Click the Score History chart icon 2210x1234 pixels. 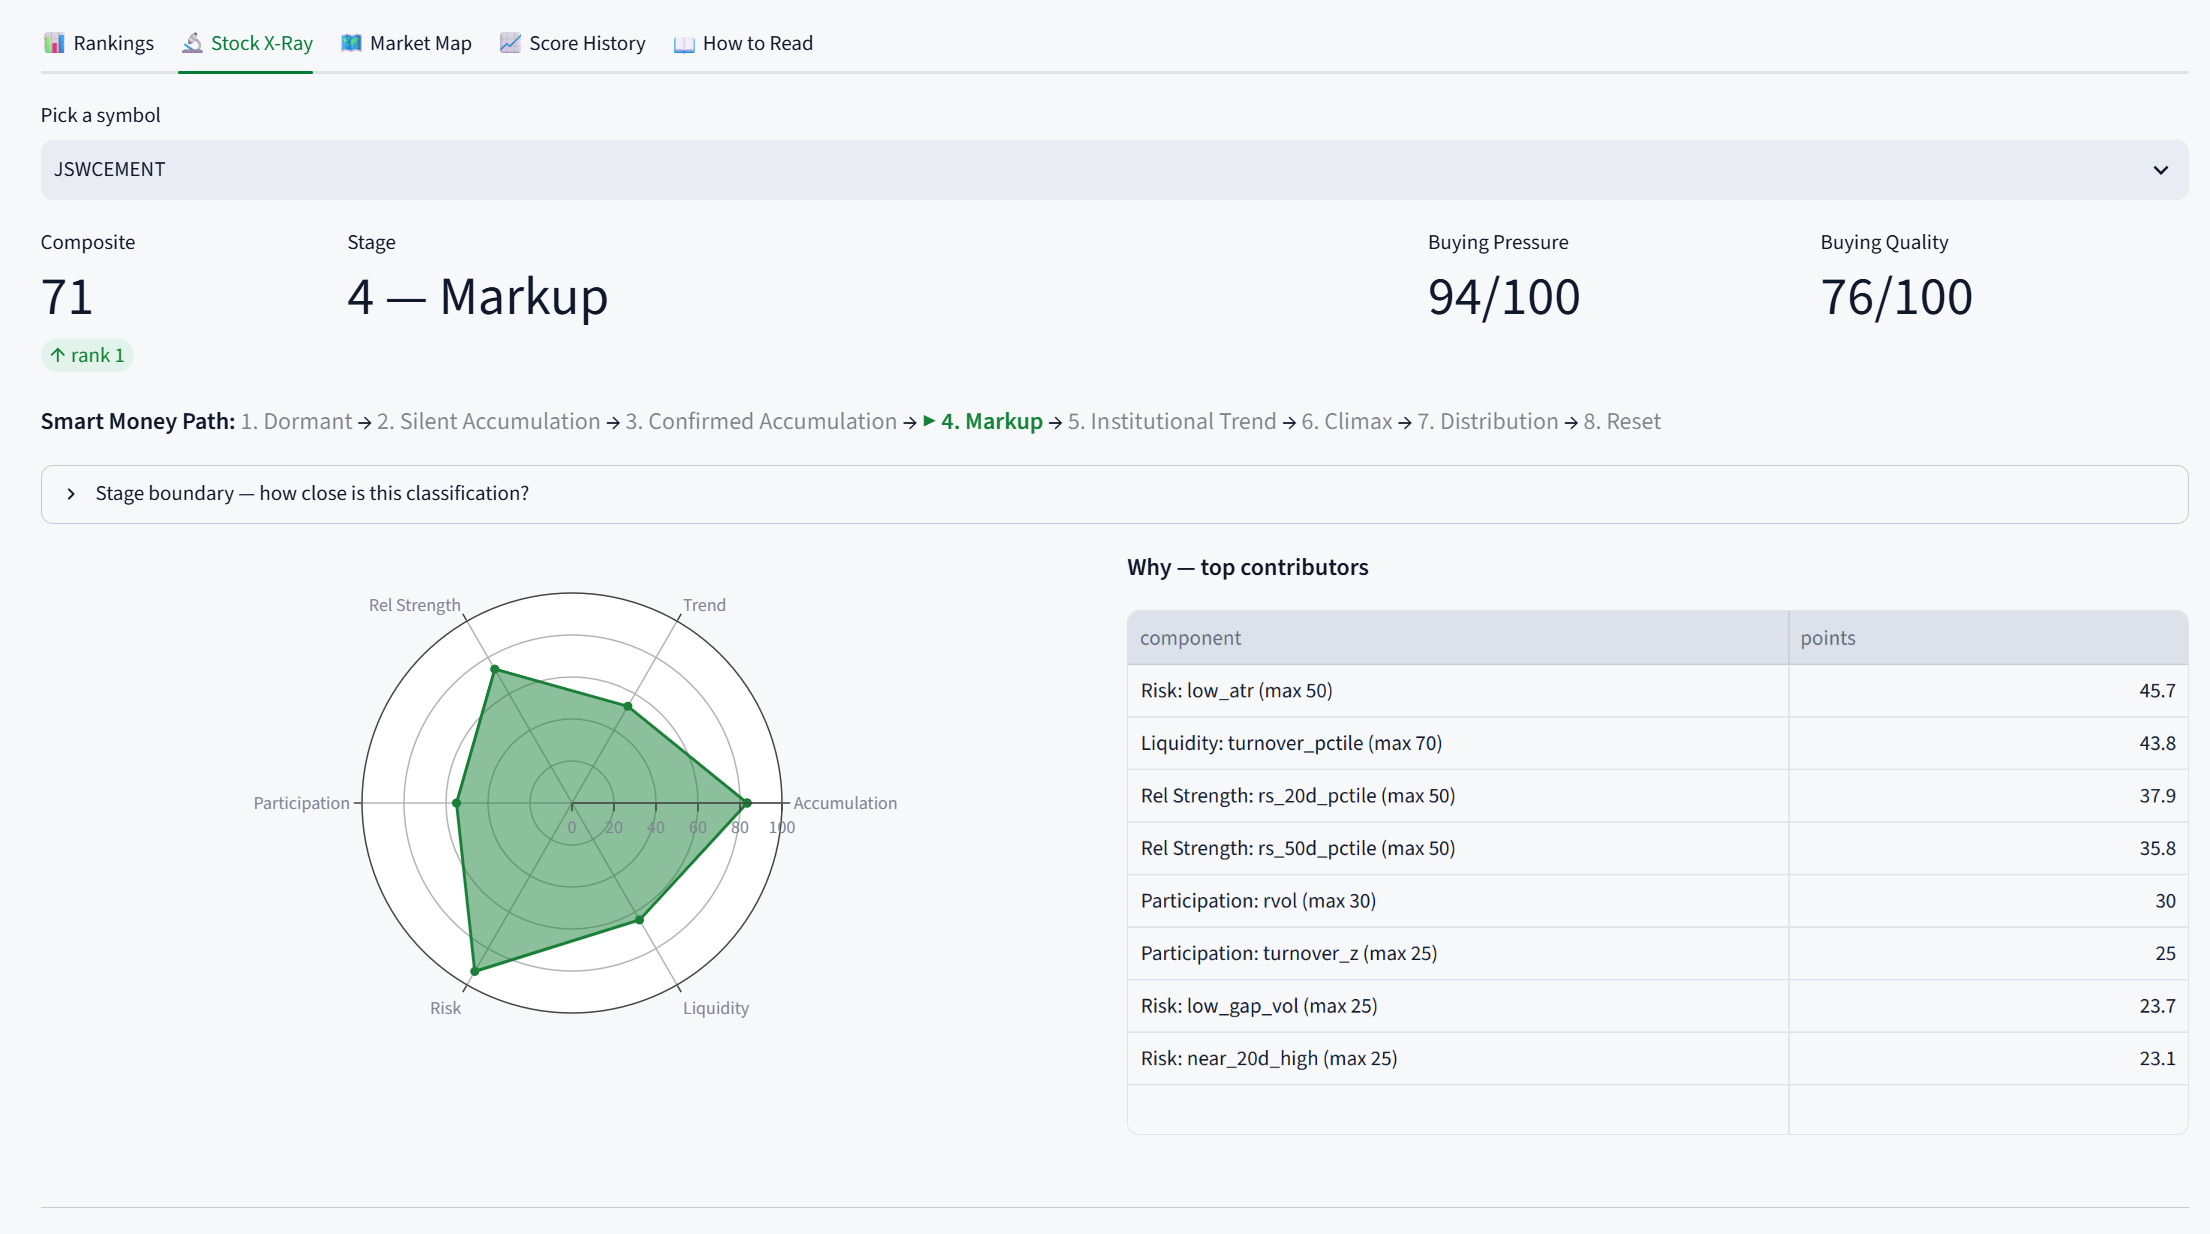[x=510, y=43]
